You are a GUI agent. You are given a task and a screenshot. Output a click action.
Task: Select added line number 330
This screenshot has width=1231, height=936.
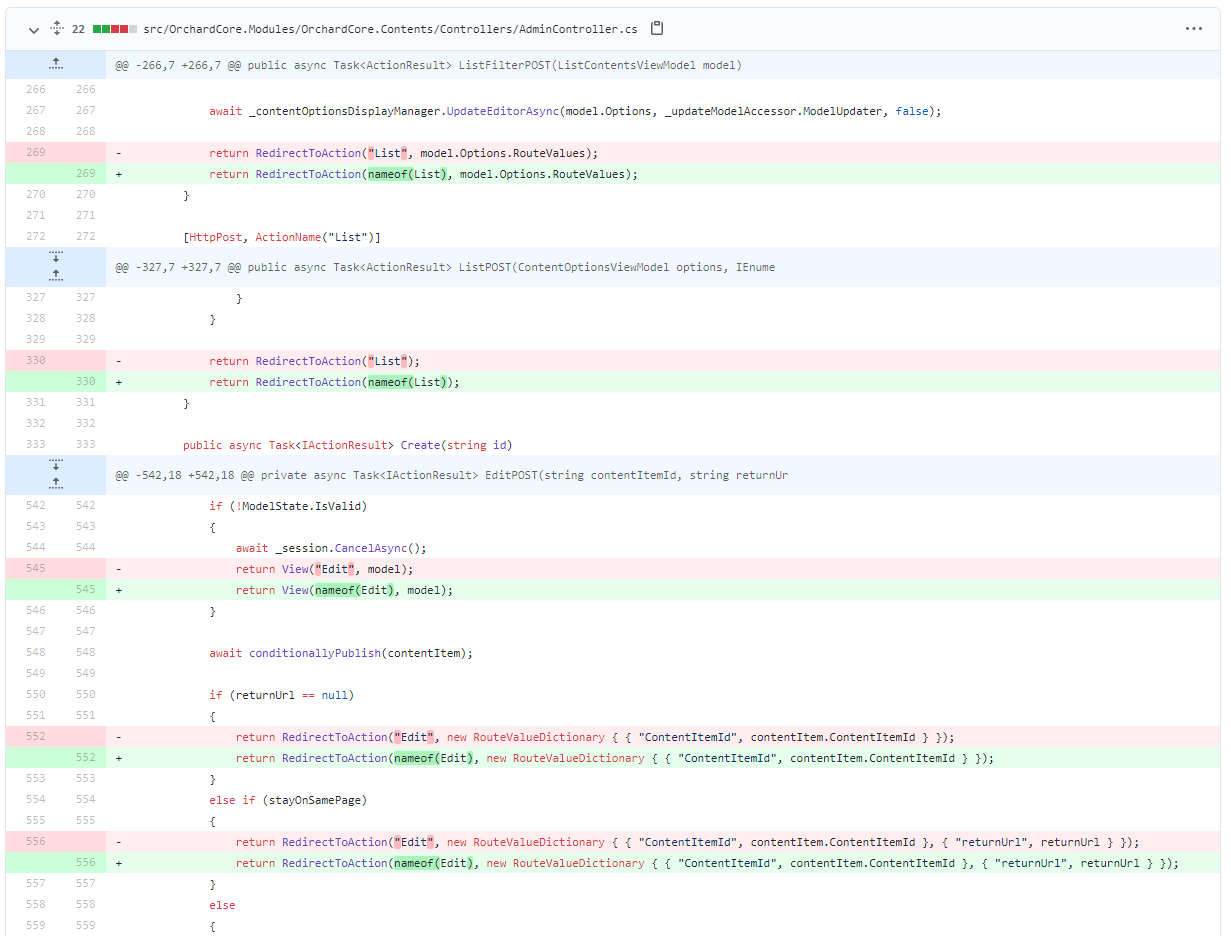(85, 382)
